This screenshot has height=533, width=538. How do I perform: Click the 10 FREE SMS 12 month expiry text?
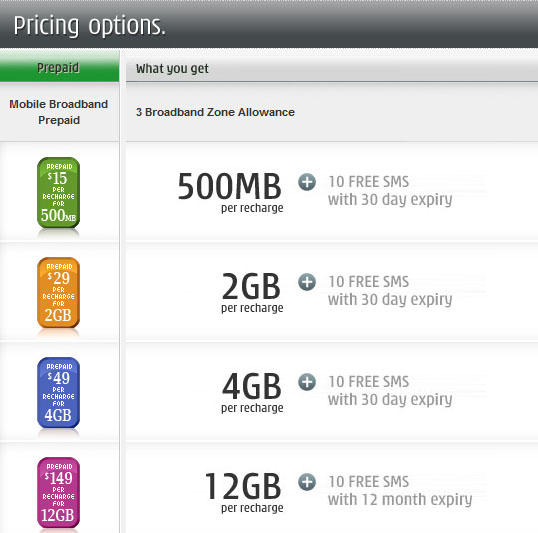[400, 490]
